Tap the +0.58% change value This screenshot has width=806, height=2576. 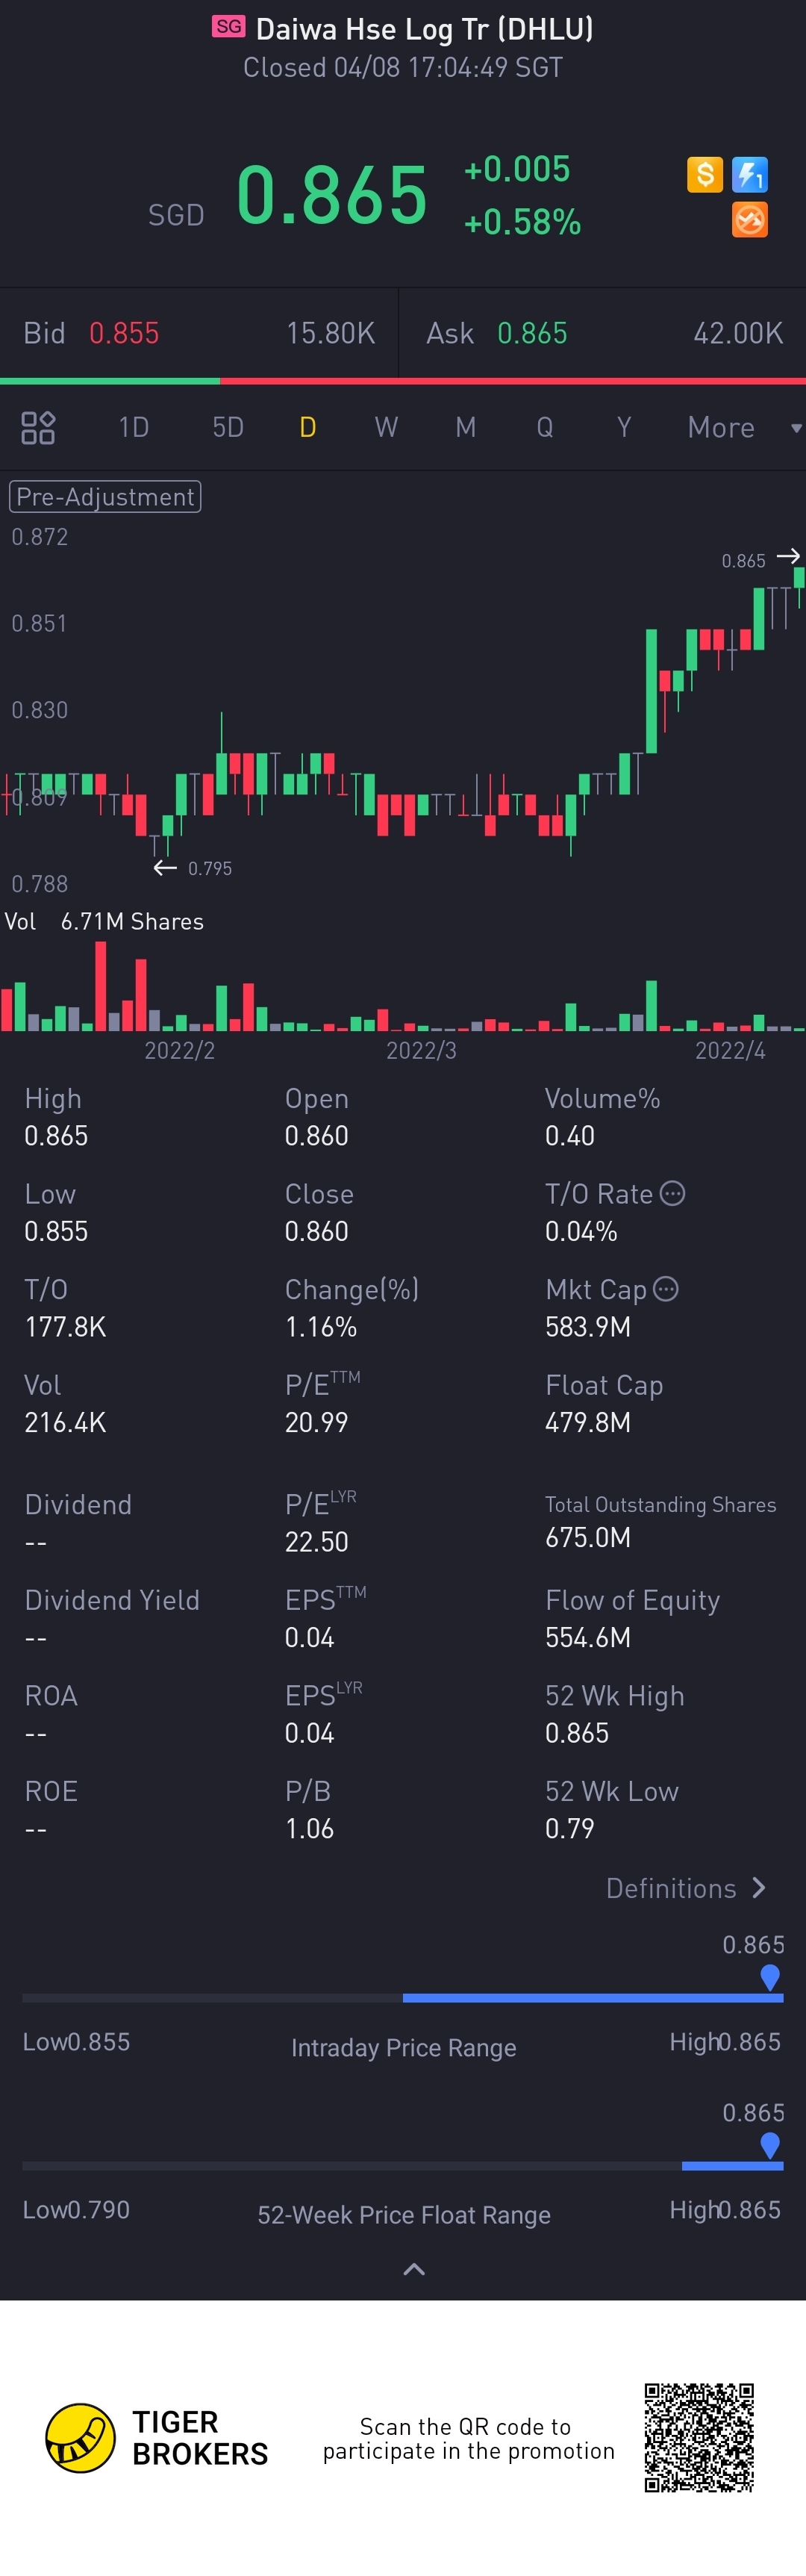(522, 222)
